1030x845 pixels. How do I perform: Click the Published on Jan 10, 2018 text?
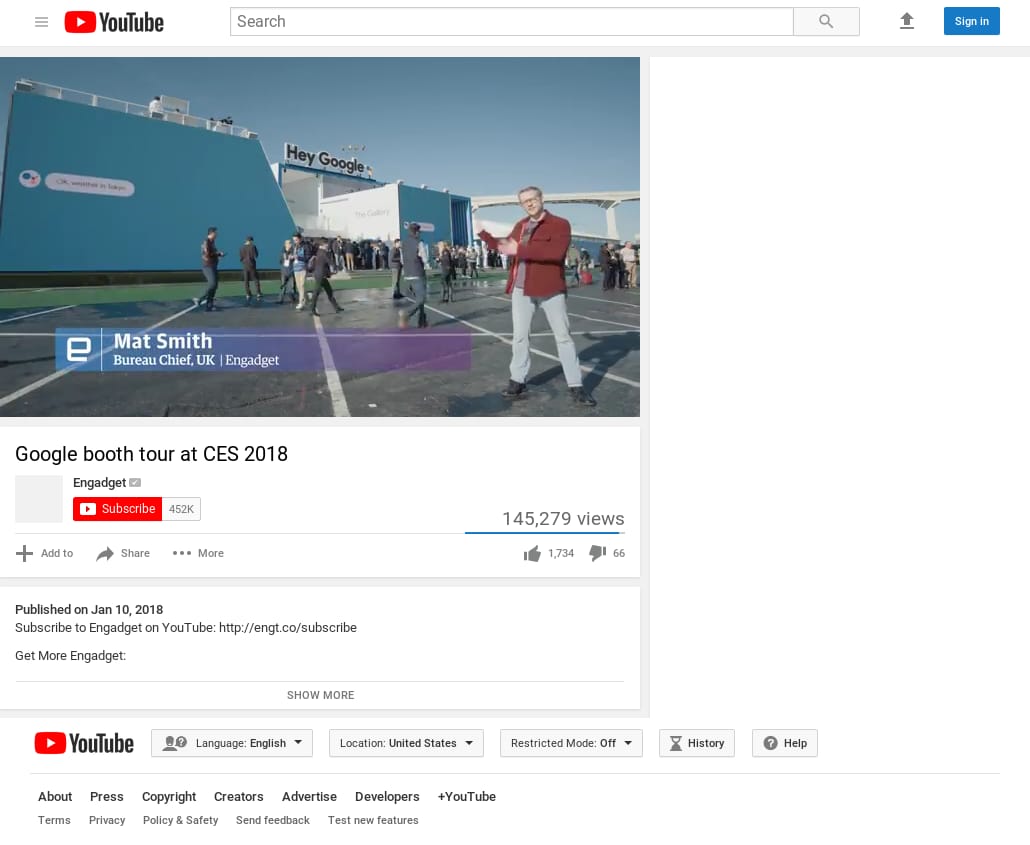pos(89,610)
